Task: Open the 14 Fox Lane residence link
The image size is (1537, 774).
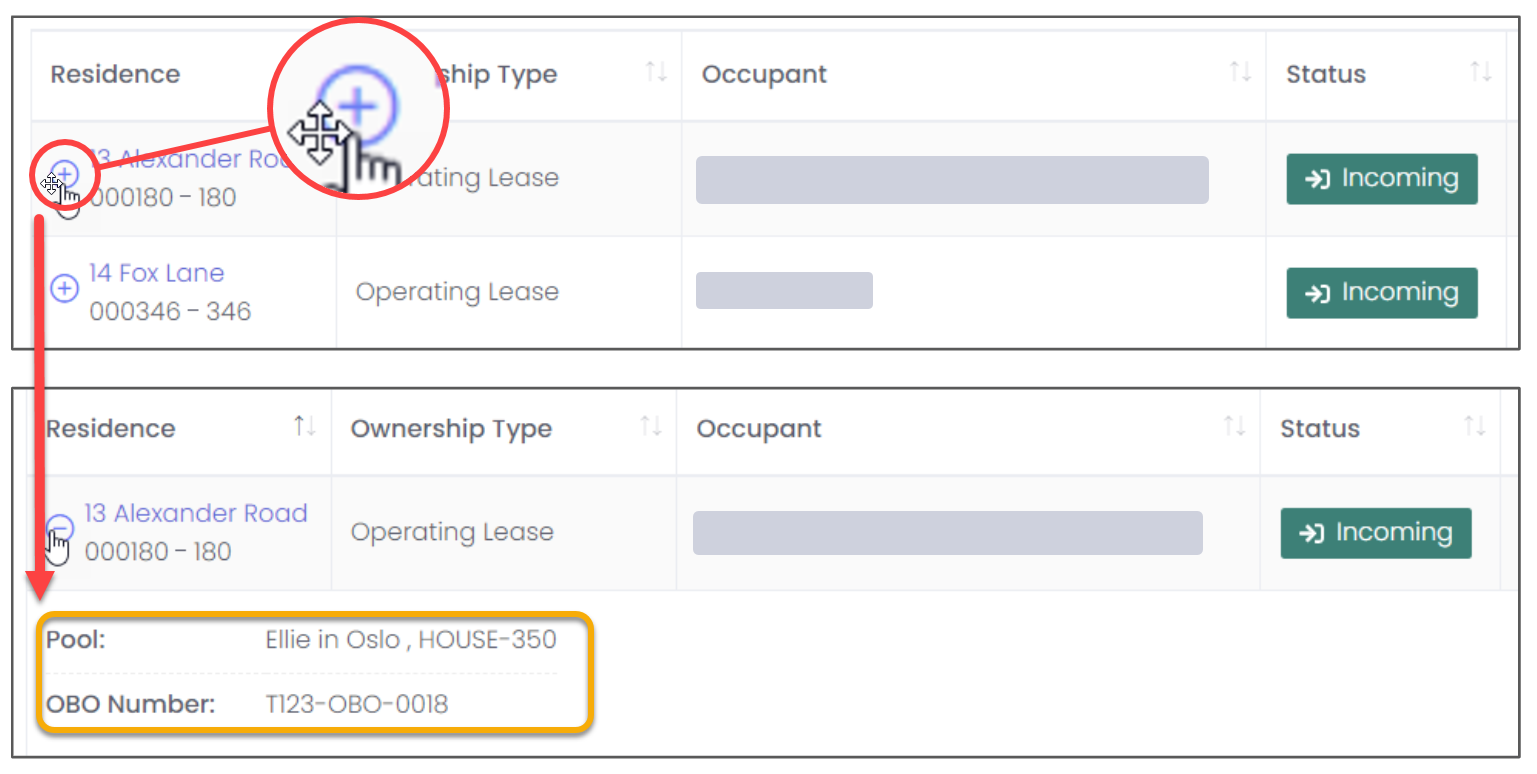Action: pos(156,273)
